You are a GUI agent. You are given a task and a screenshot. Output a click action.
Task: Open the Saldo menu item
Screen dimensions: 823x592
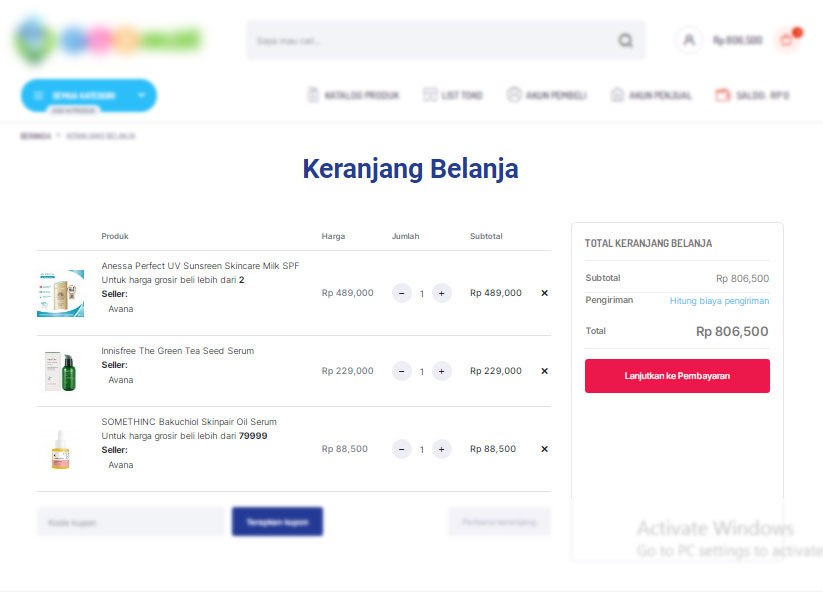752,95
